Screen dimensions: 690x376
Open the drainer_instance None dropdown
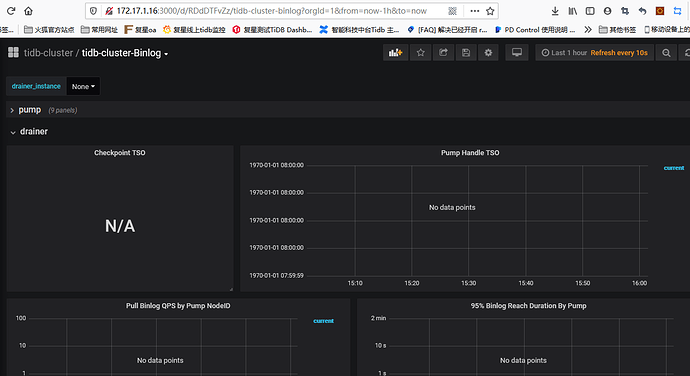click(83, 86)
